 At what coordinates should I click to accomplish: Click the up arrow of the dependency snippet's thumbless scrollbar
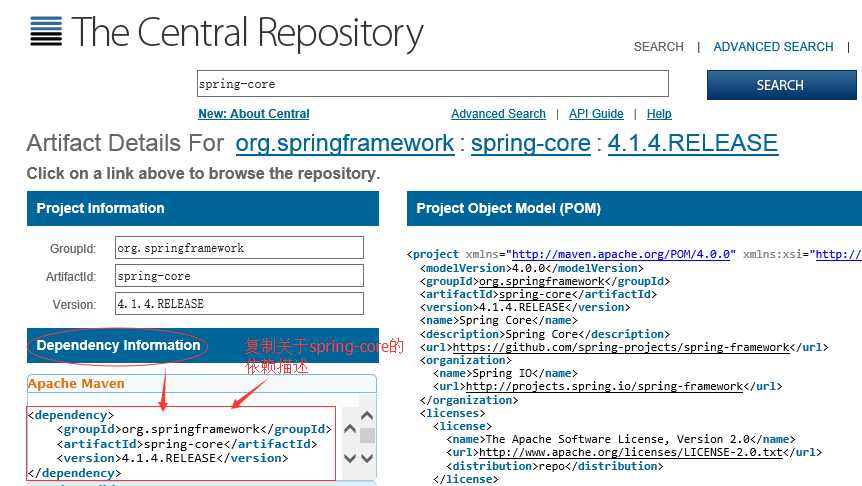click(x=350, y=428)
